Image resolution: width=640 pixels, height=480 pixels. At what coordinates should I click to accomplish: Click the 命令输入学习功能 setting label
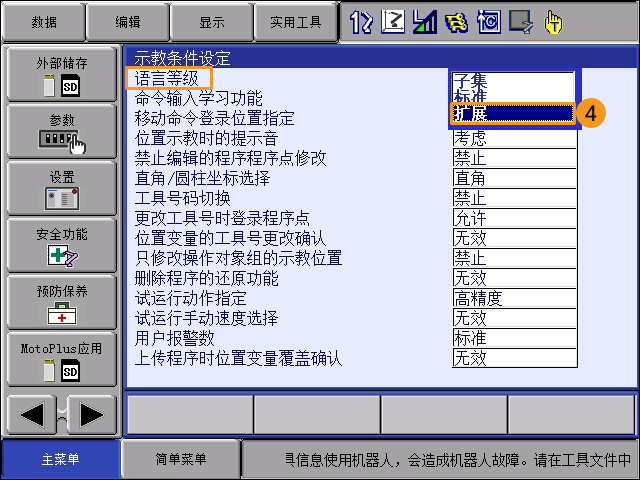click(x=198, y=98)
